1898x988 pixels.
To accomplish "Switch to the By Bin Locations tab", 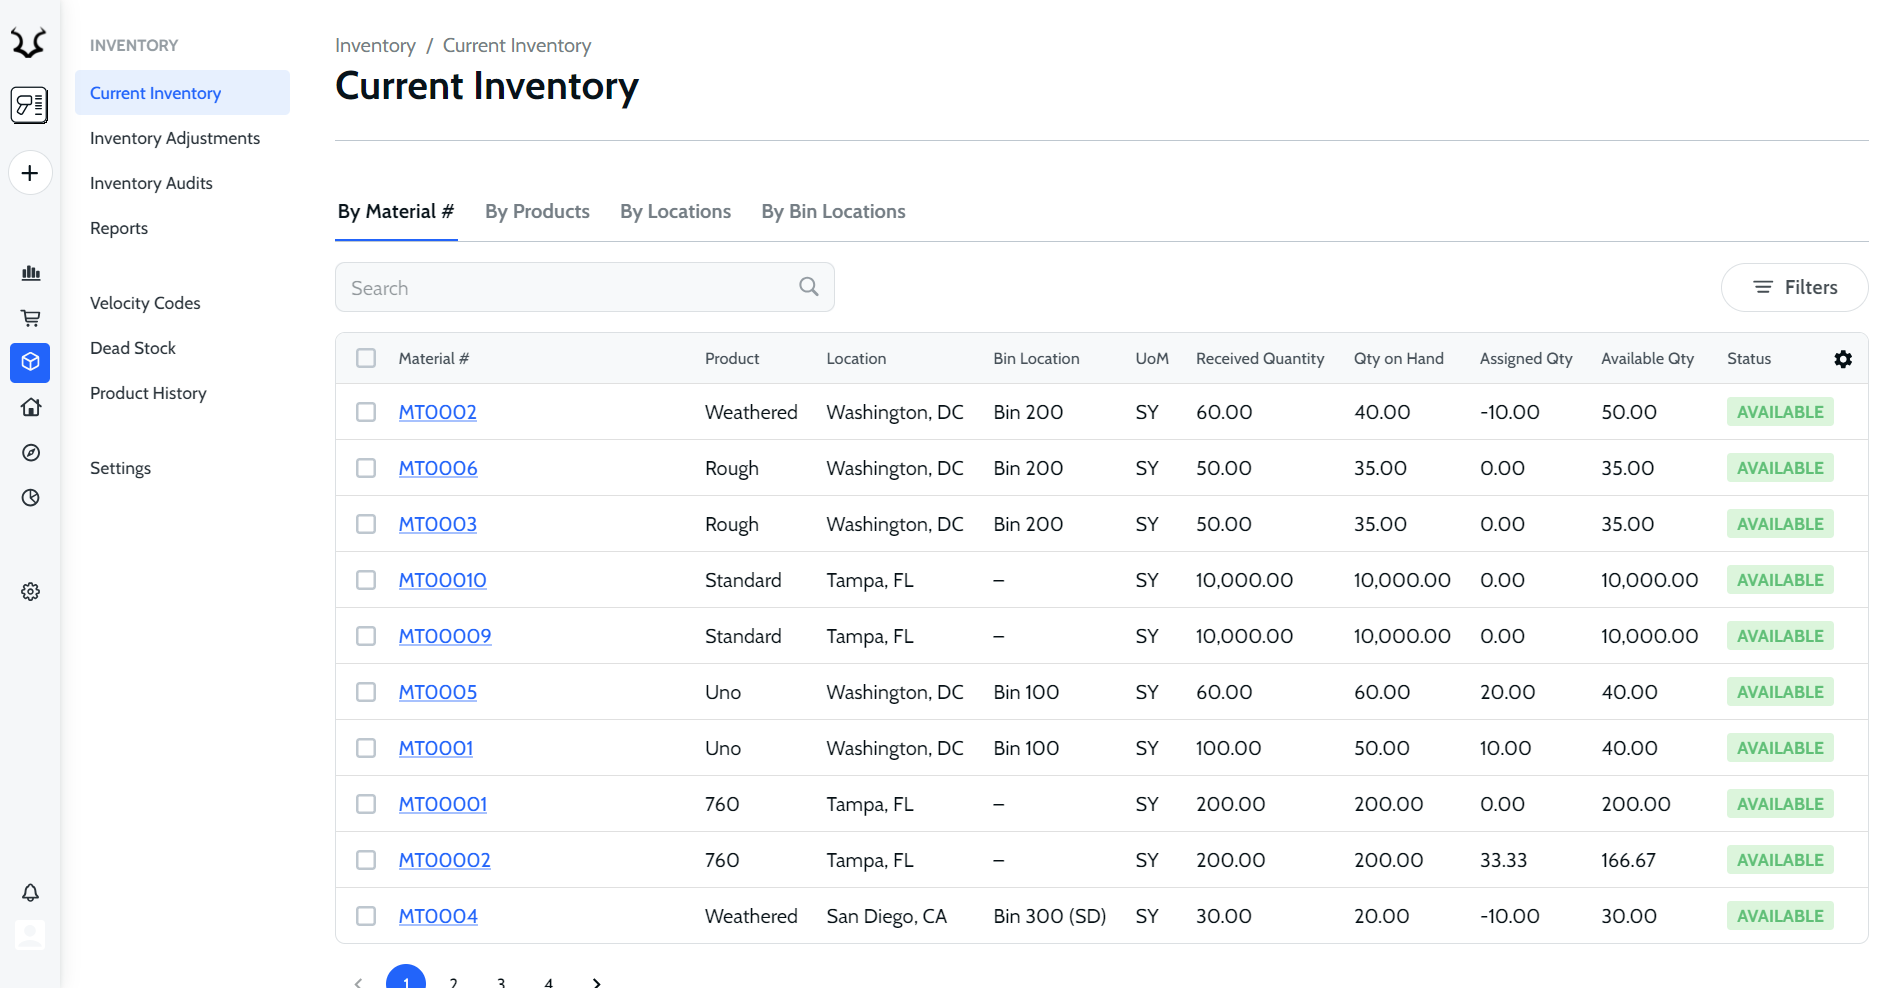I will point(833,212).
